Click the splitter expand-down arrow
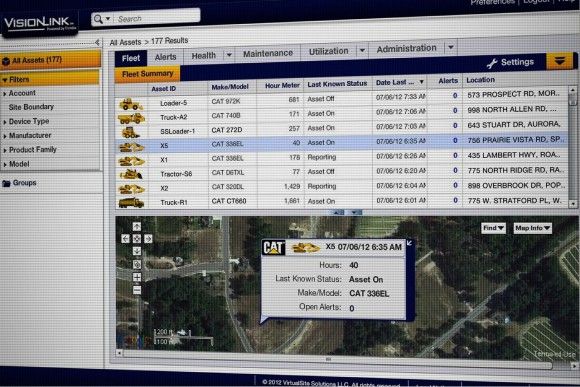 point(354,212)
